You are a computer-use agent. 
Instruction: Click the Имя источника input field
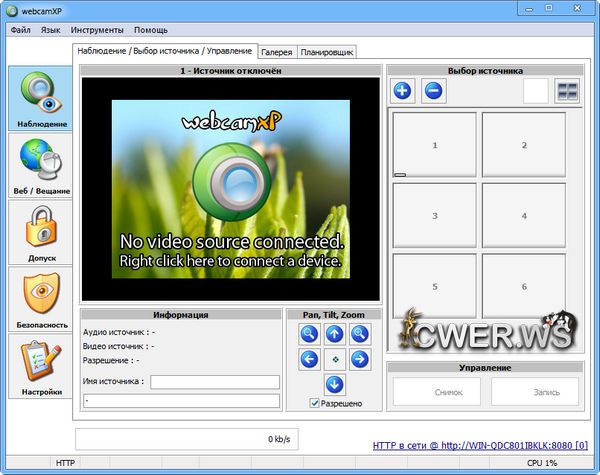[x=214, y=381]
